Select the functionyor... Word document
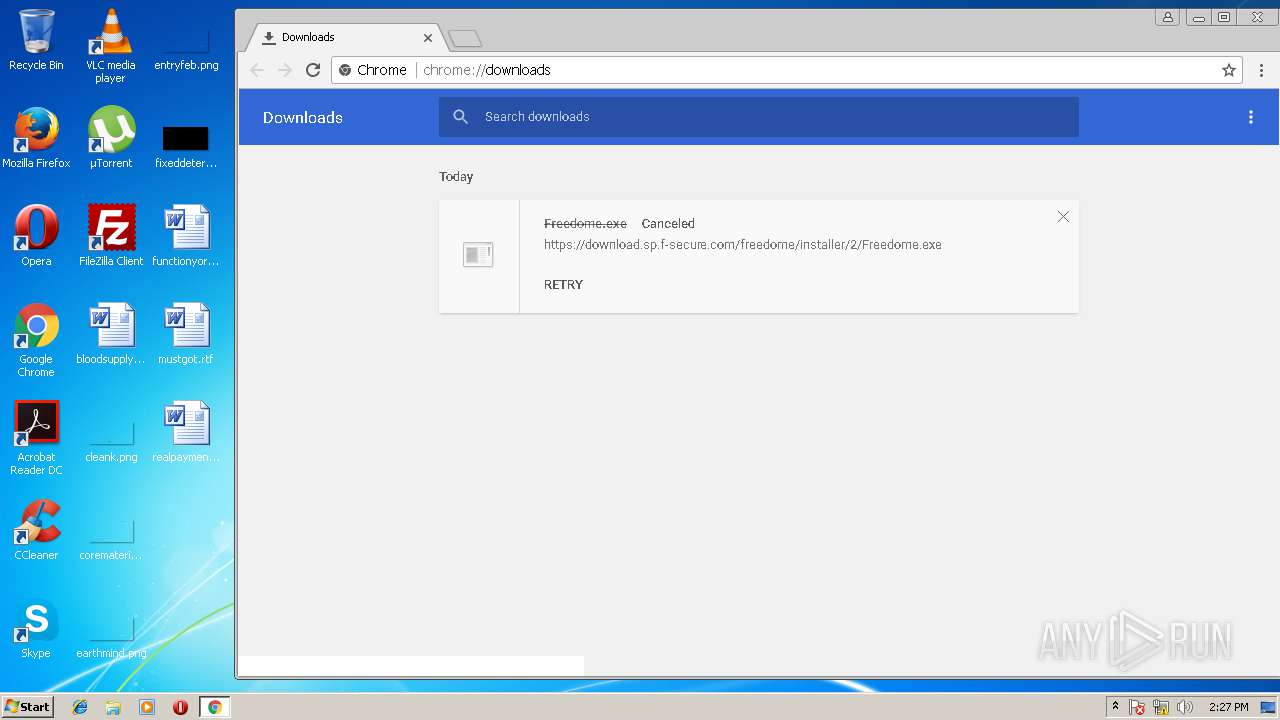Image resolution: width=1280 pixels, height=720 pixels. [186, 236]
